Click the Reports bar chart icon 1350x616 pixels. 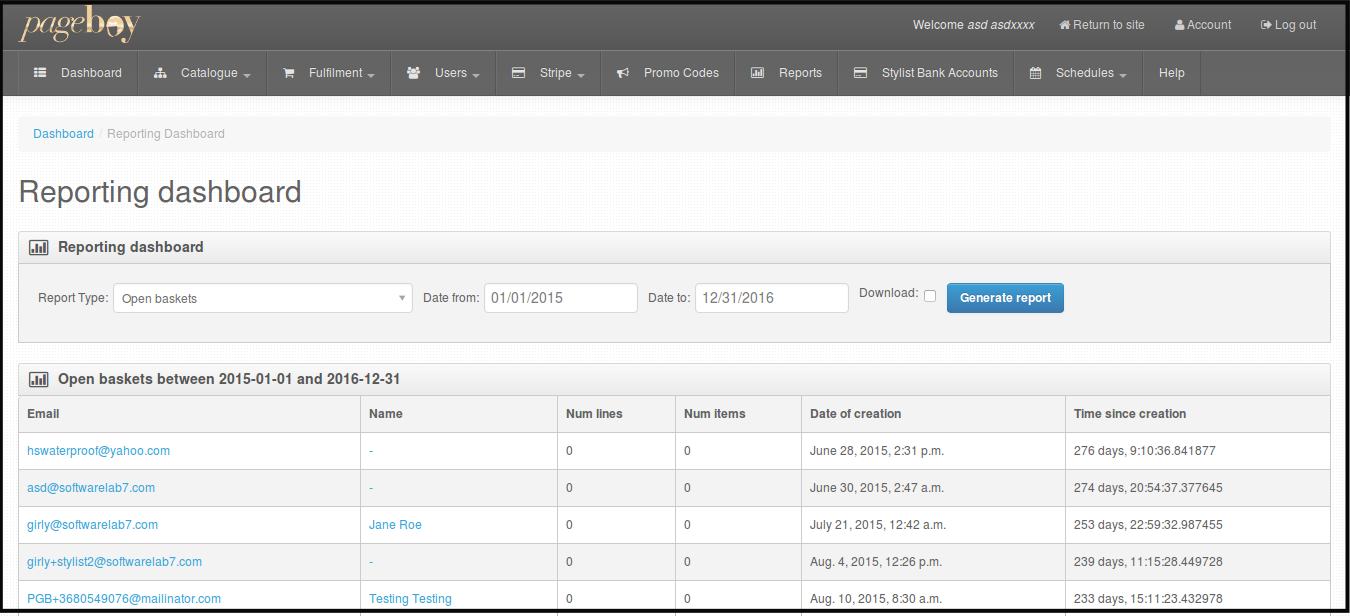[758, 73]
